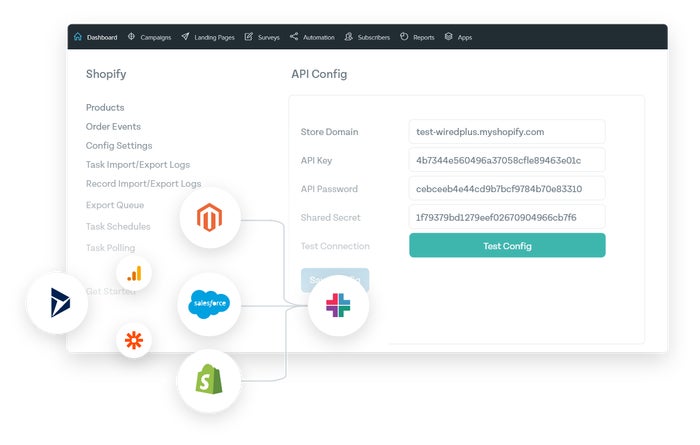Open the Dashboard menu item

point(102,37)
